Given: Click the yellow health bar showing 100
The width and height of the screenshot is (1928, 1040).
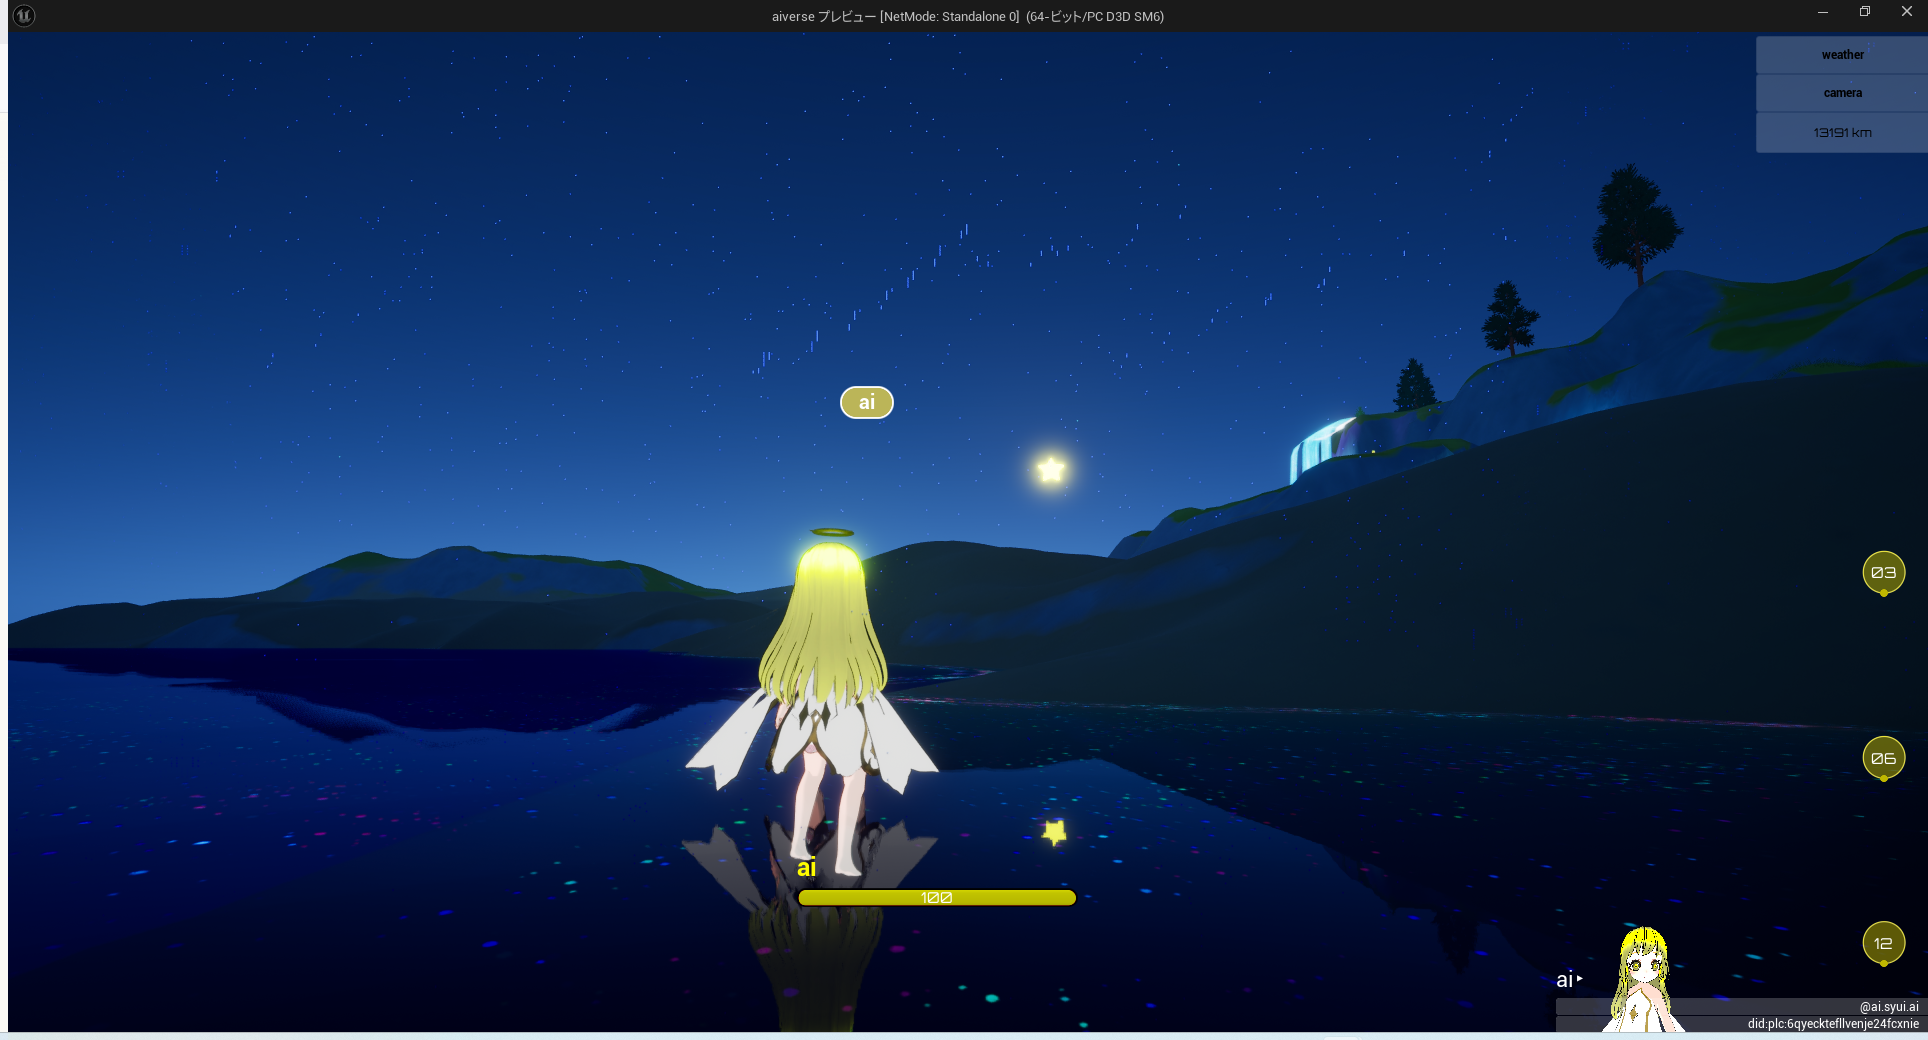Looking at the screenshot, I should click(x=936, y=898).
